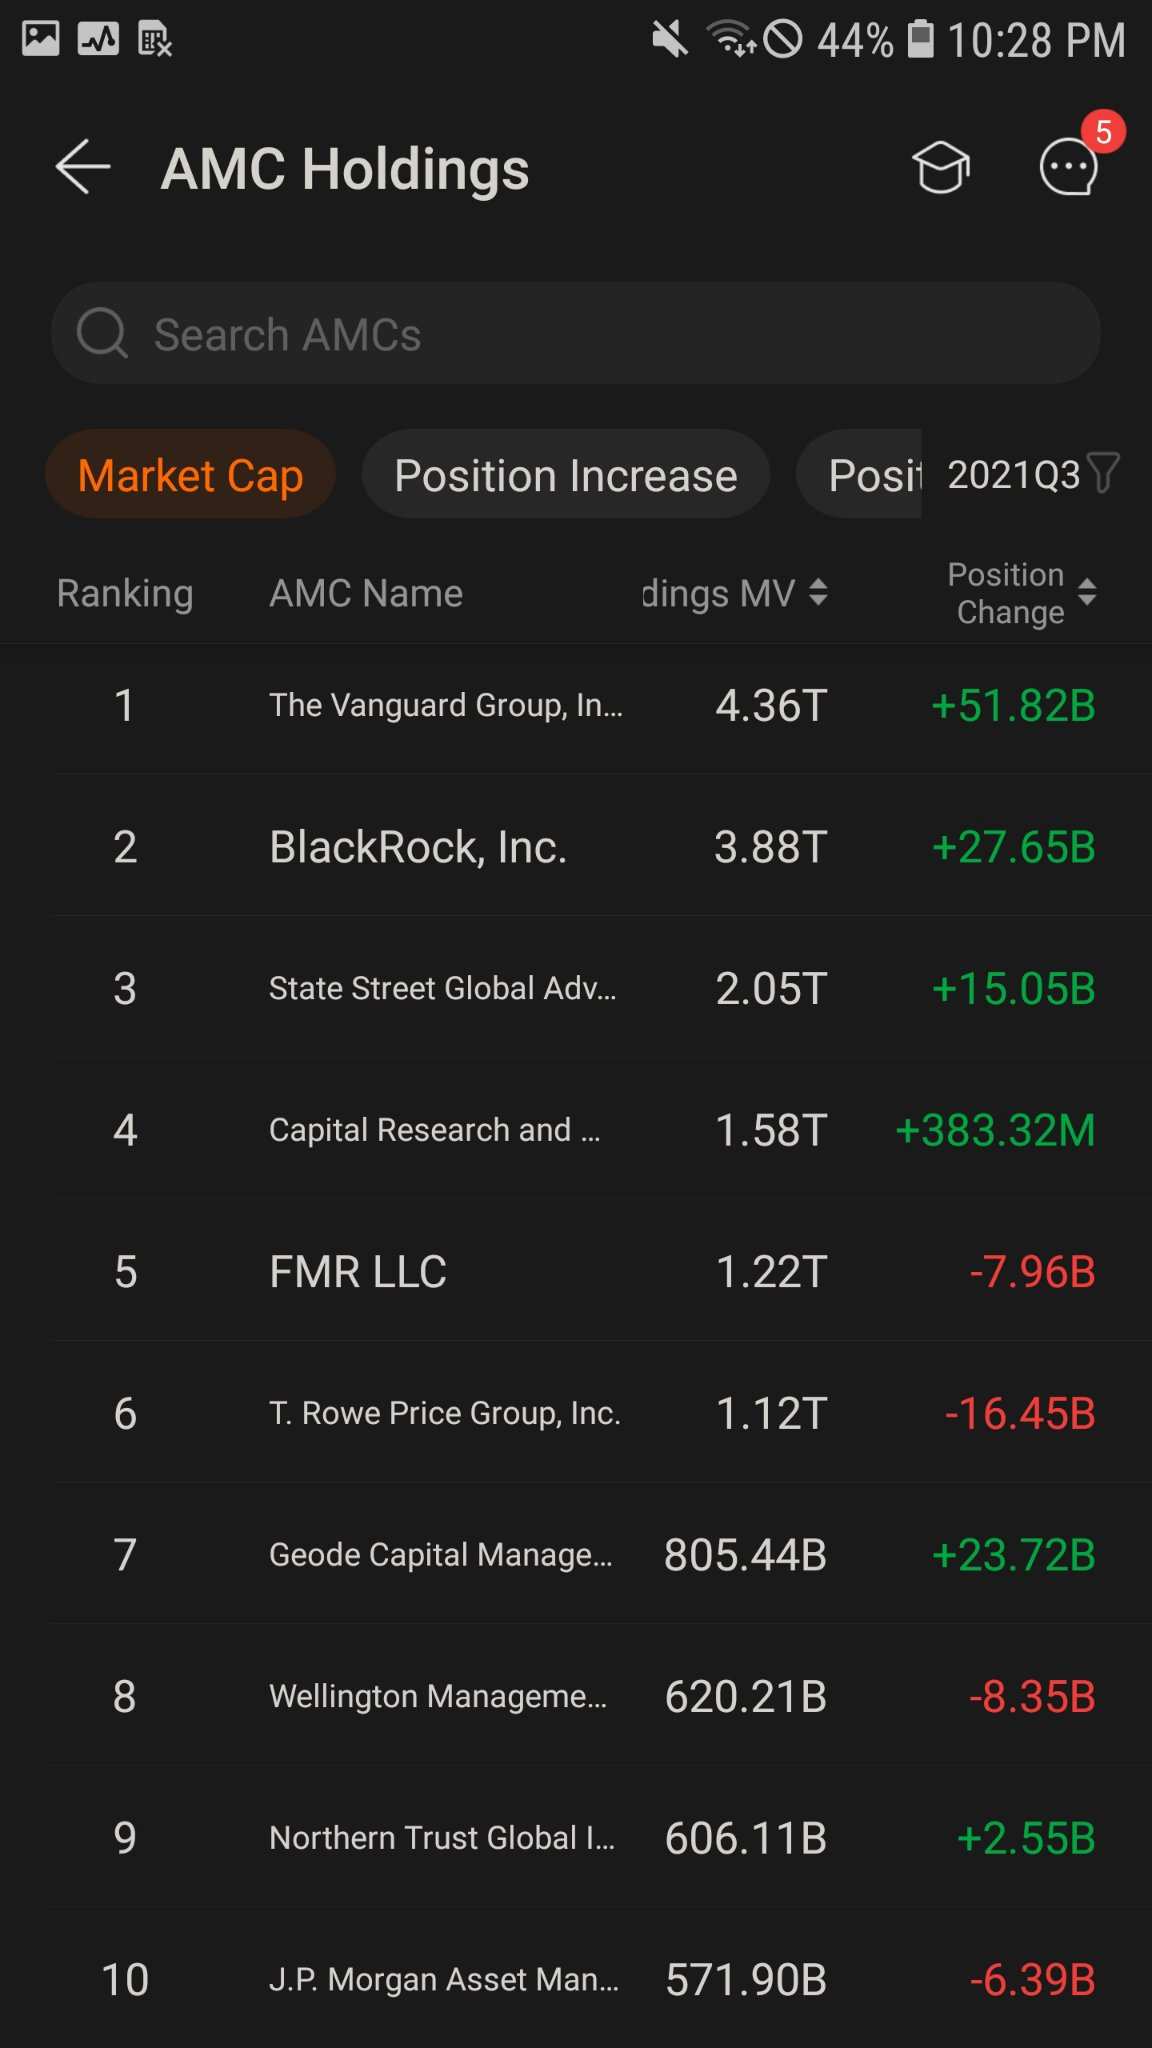
Task: Open the graduation cap learning icon
Action: pos(941,167)
